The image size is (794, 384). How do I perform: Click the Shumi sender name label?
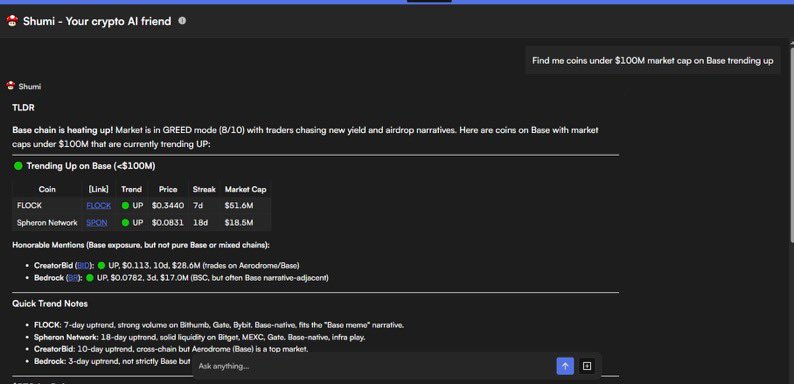[30, 87]
